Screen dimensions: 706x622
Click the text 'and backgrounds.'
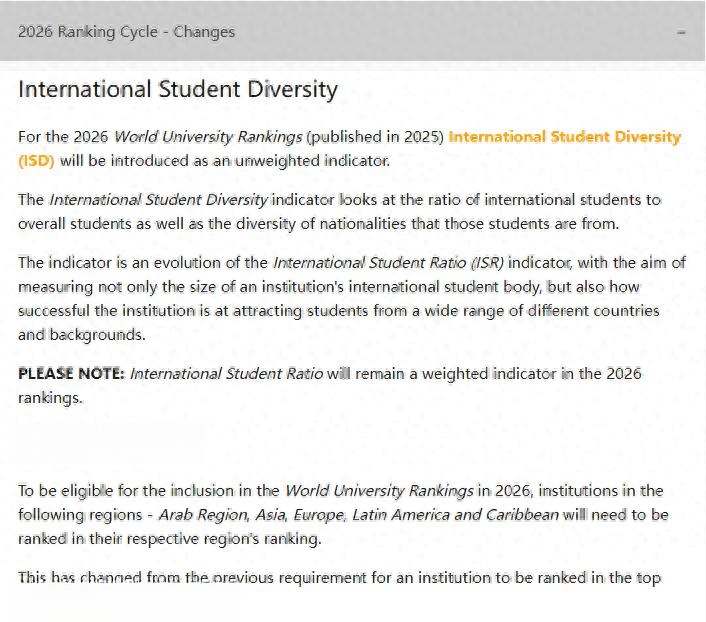click(82, 335)
